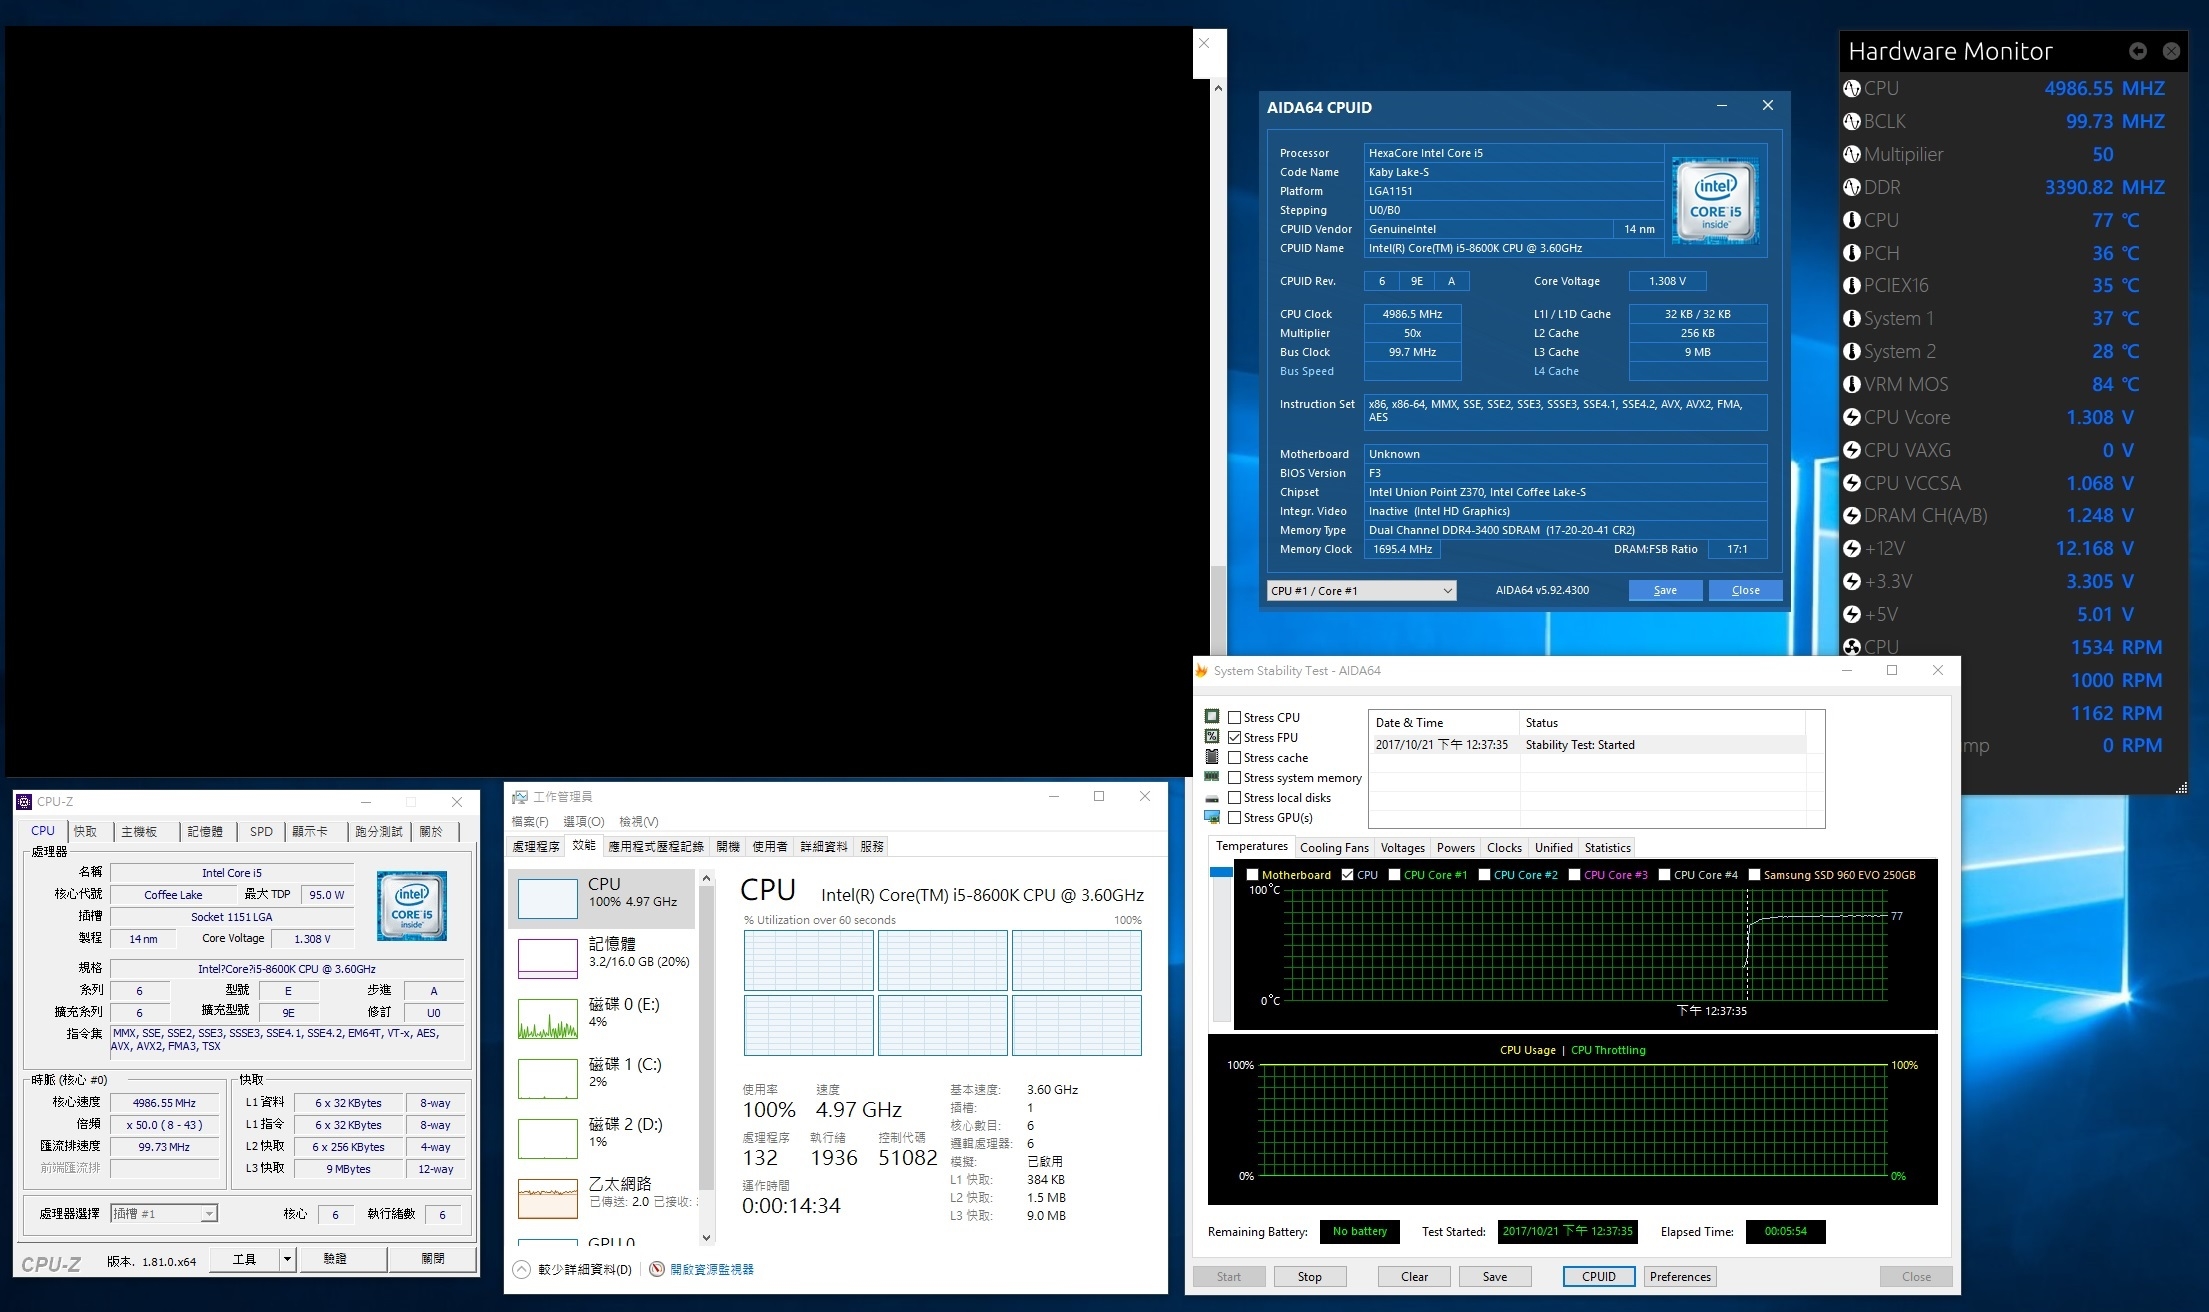The width and height of the screenshot is (2209, 1312).
Task: Click the resource monitor icon in Task Manager
Action: click(x=657, y=1269)
